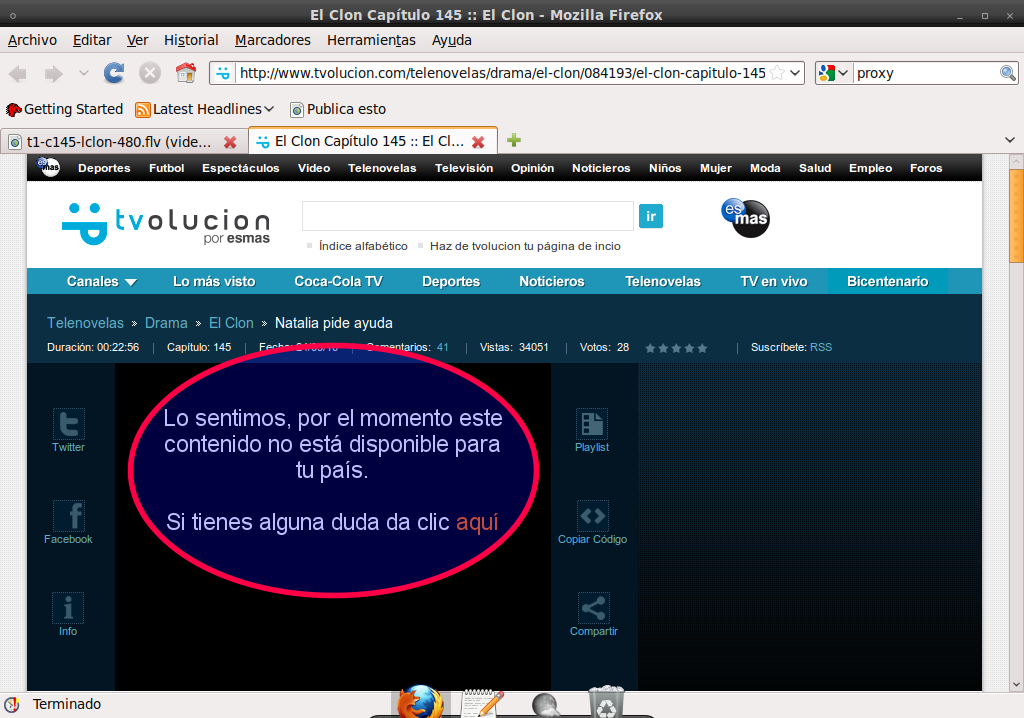Click the 'ir' search button
Image resolution: width=1024 pixels, height=718 pixels.
pos(650,216)
